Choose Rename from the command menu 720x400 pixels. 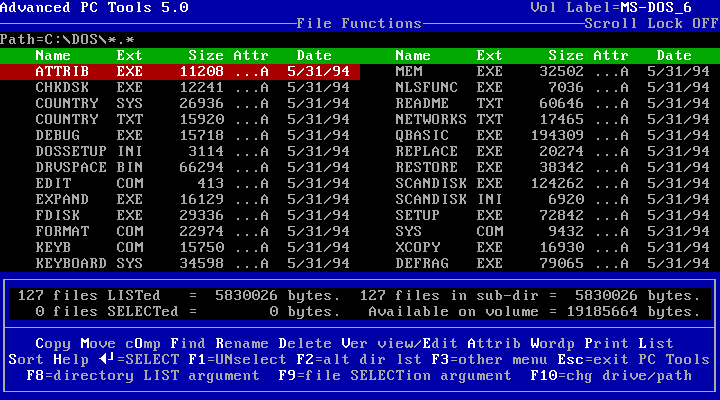242,344
